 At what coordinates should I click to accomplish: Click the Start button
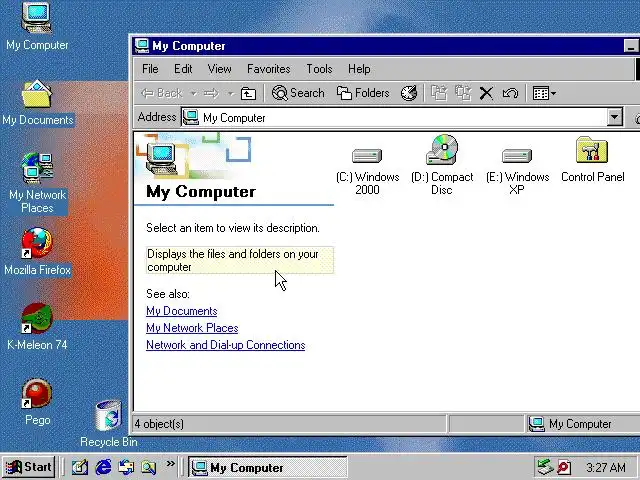29,467
